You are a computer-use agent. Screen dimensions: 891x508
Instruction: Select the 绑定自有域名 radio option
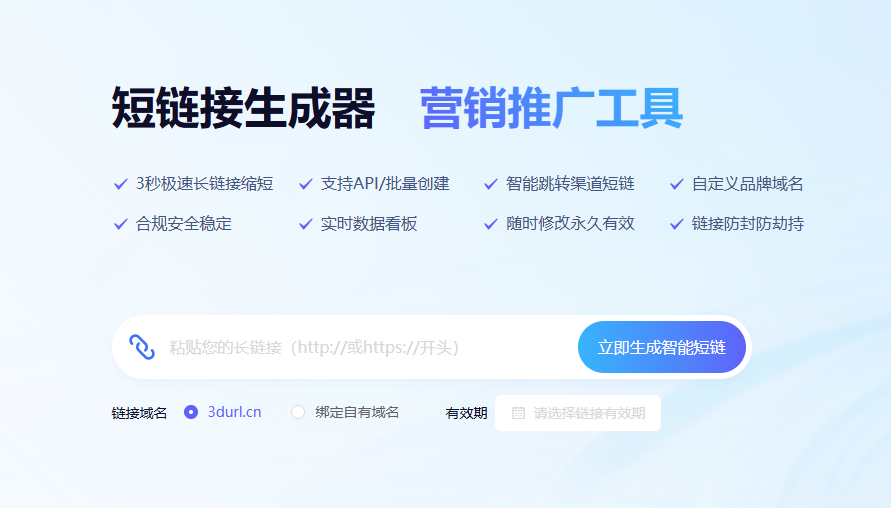point(298,412)
